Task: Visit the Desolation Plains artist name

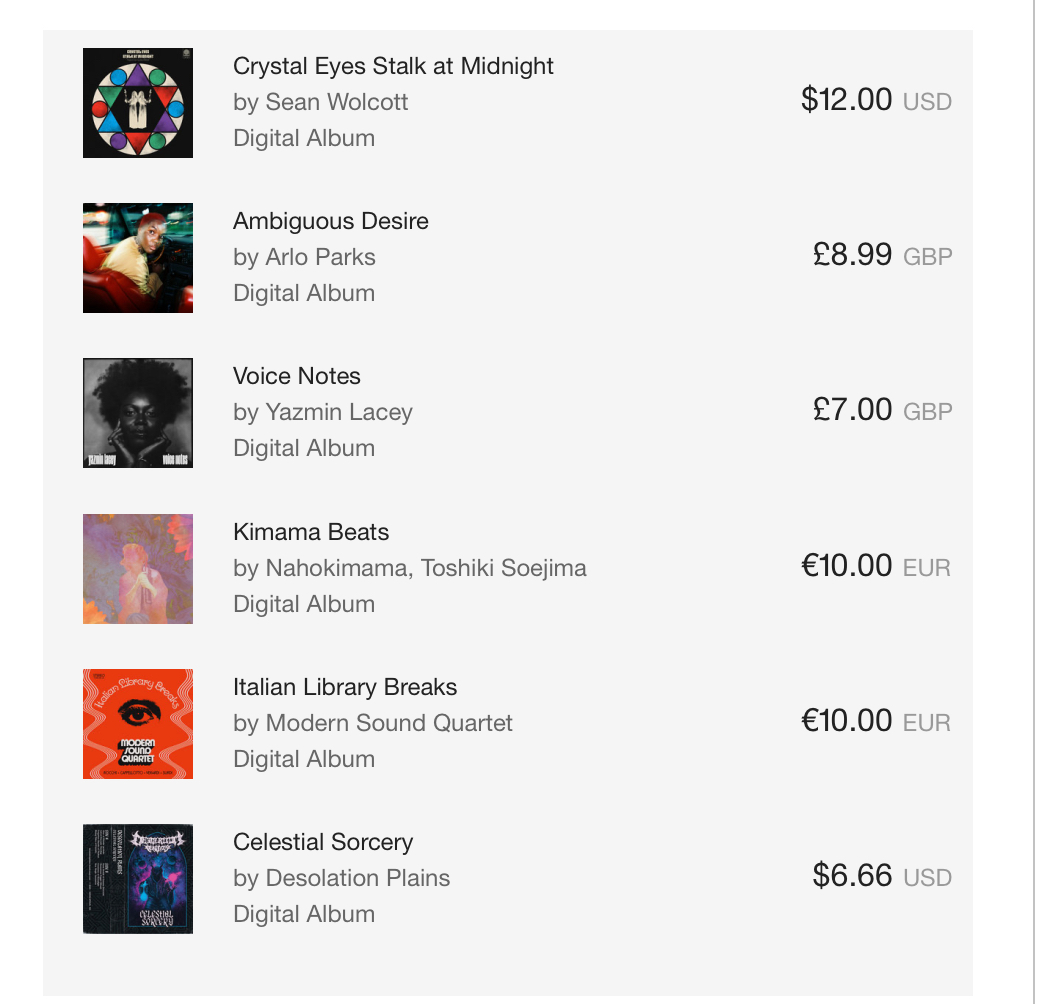Action: click(x=357, y=878)
